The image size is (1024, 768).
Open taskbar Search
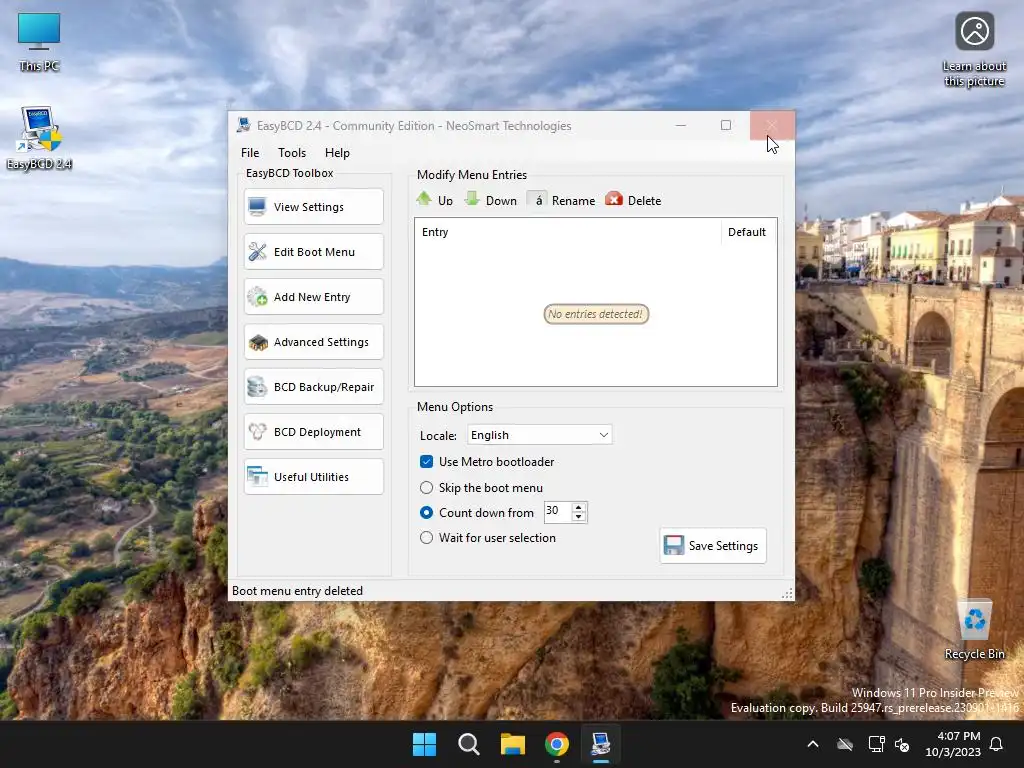(x=469, y=744)
